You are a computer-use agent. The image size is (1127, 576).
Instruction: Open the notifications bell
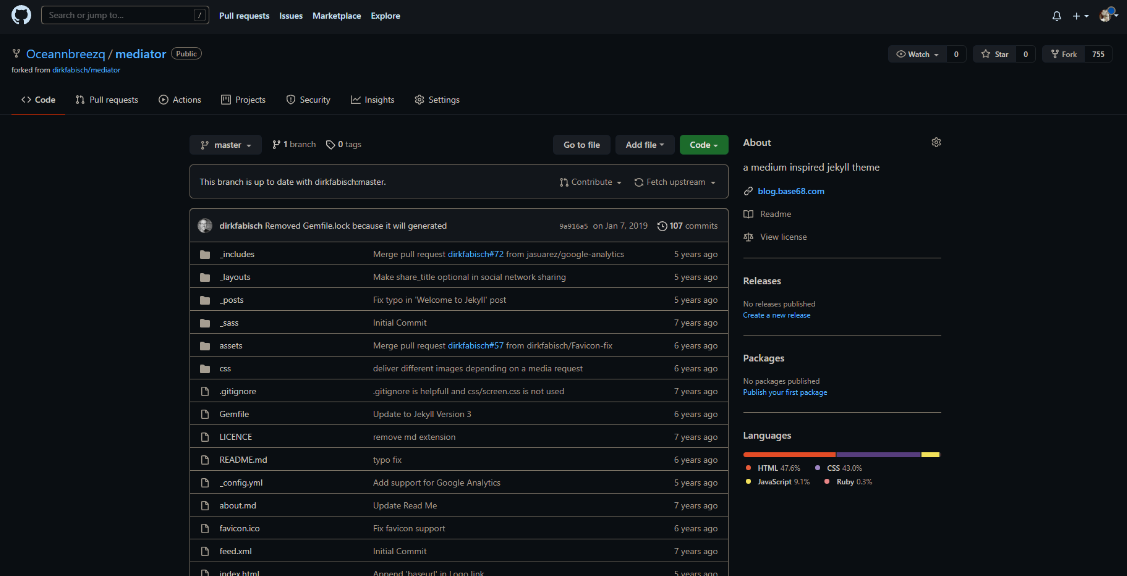[x=1057, y=16]
